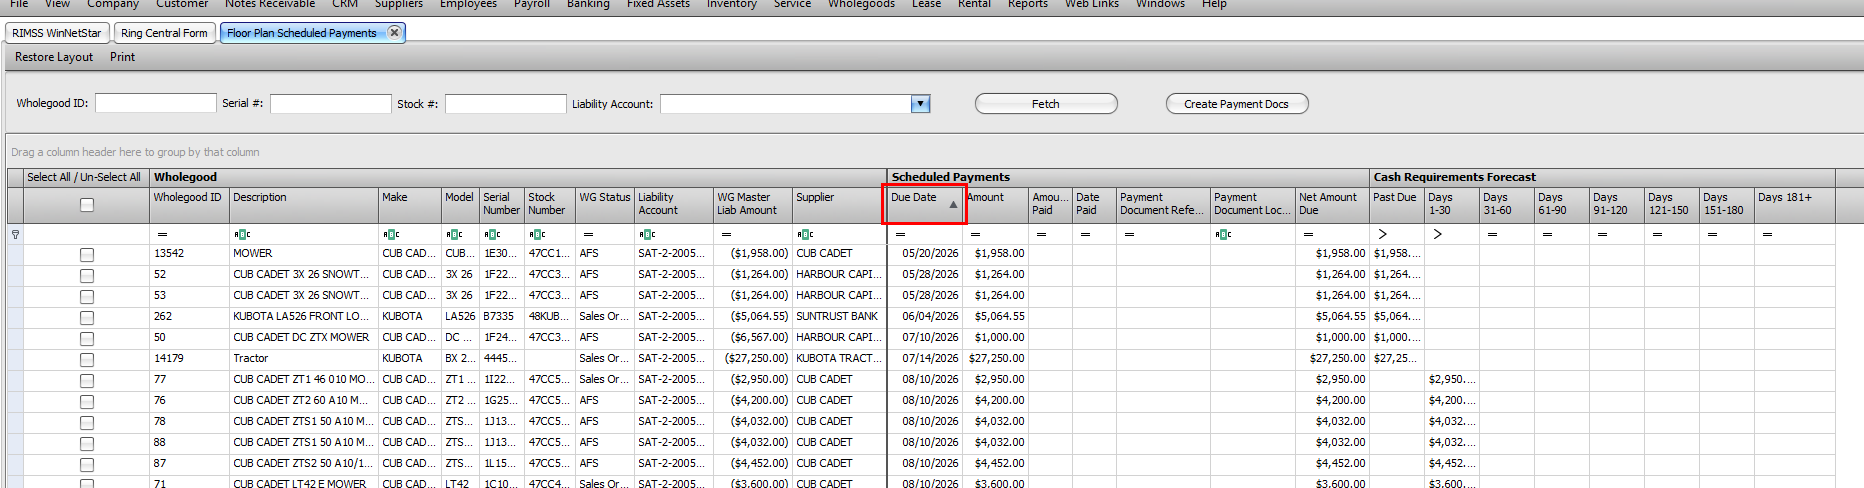Check the box for wholegood 13542 MOWER

[87, 255]
